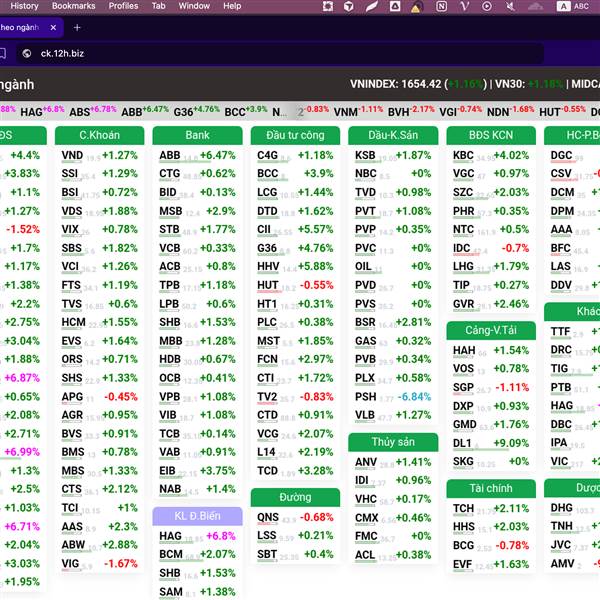The width and height of the screenshot is (600, 600).
Task: Open the cloud icon in menu bar
Action: point(535,6)
